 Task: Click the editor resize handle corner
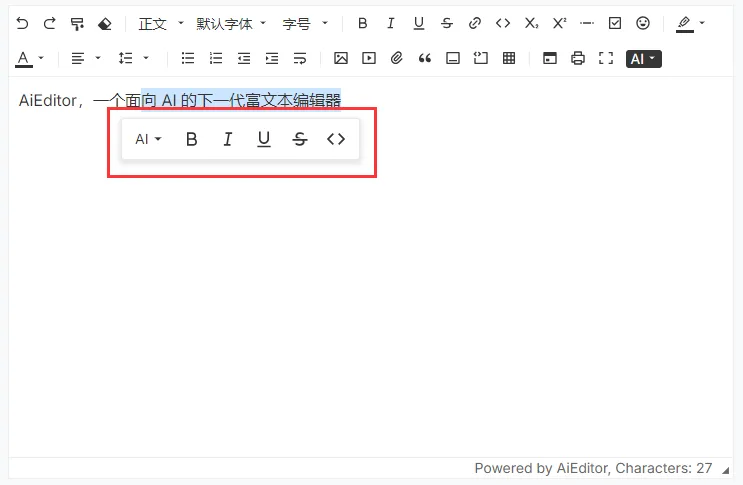pyautogui.click(x=725, y=470)
